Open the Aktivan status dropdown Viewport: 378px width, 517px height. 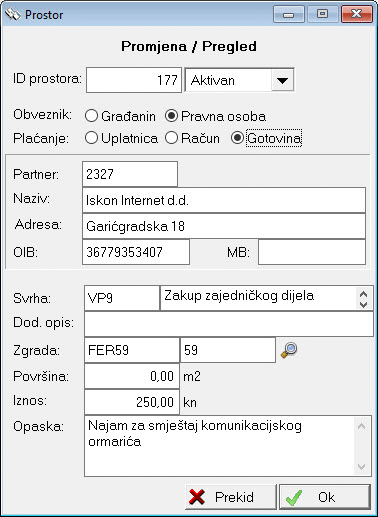point(282,80)
